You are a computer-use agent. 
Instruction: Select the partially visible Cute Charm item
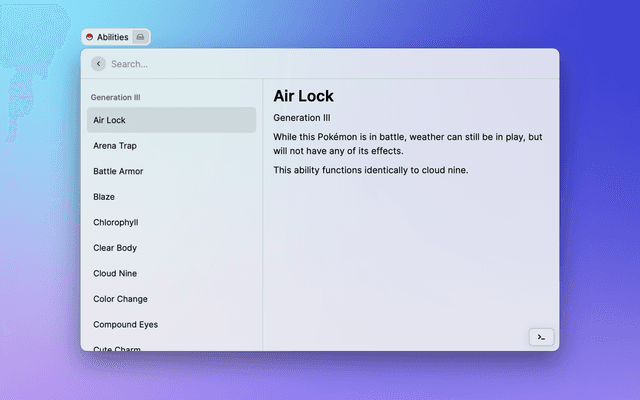click(171, 347)
